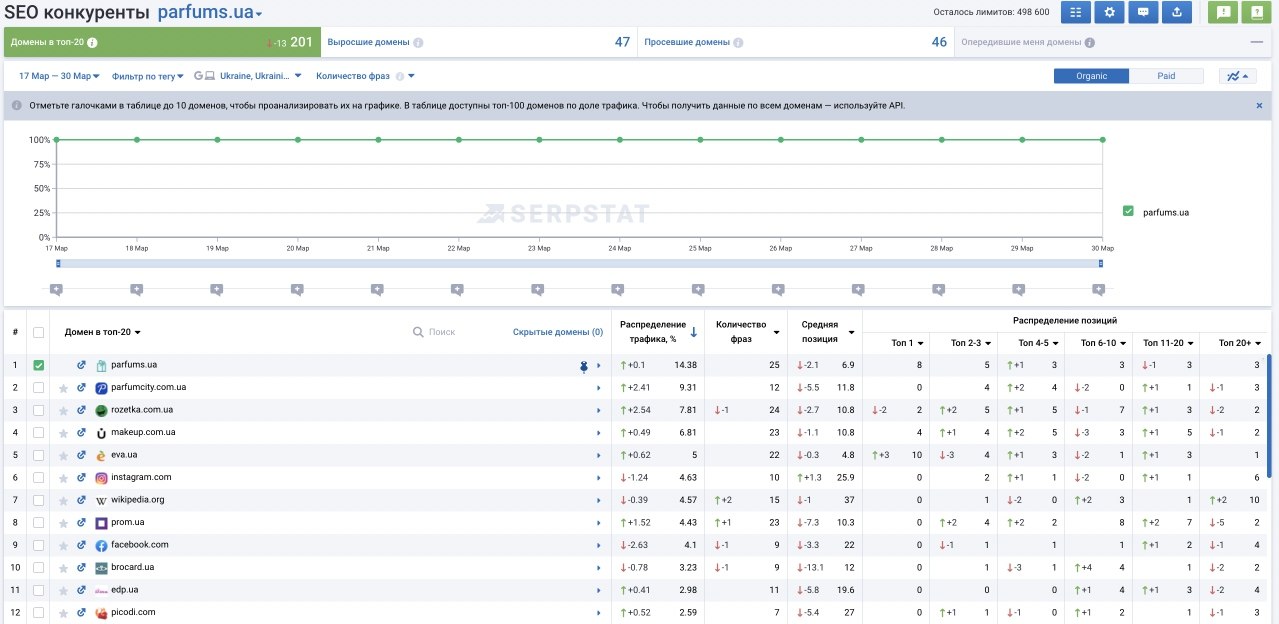Open the Количество фраз filter dropdown
This screenshot has height=624, width=1279.
point(364,76)
